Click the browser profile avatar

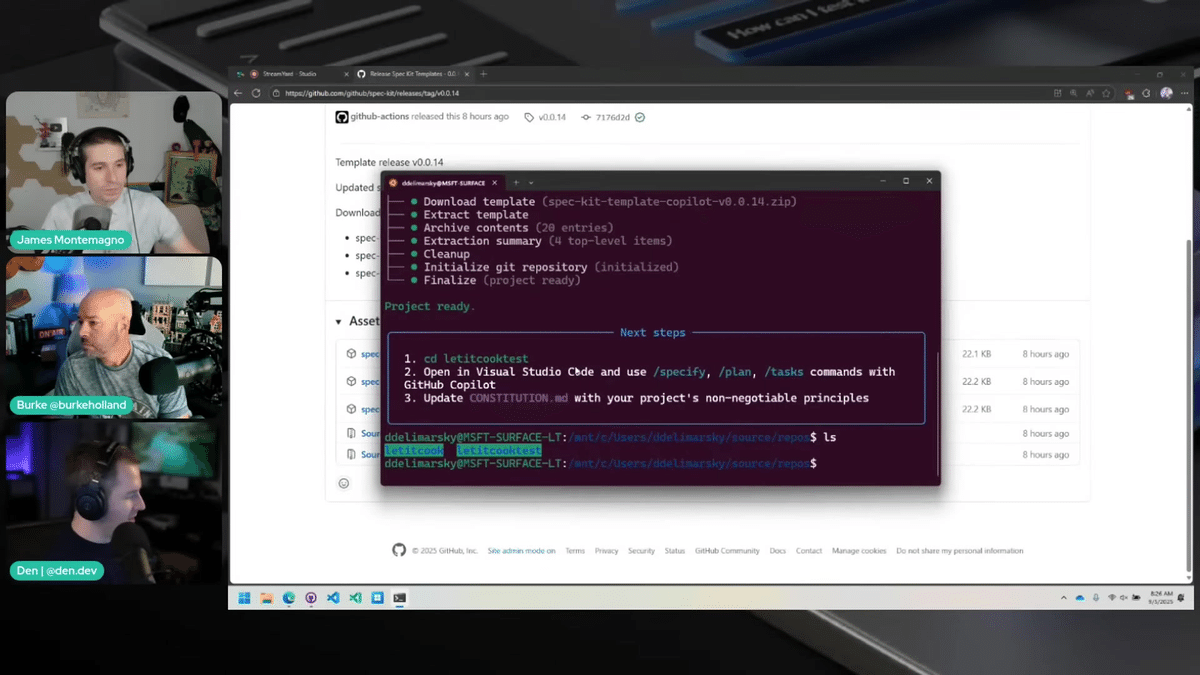click(x=1166, y=93)
